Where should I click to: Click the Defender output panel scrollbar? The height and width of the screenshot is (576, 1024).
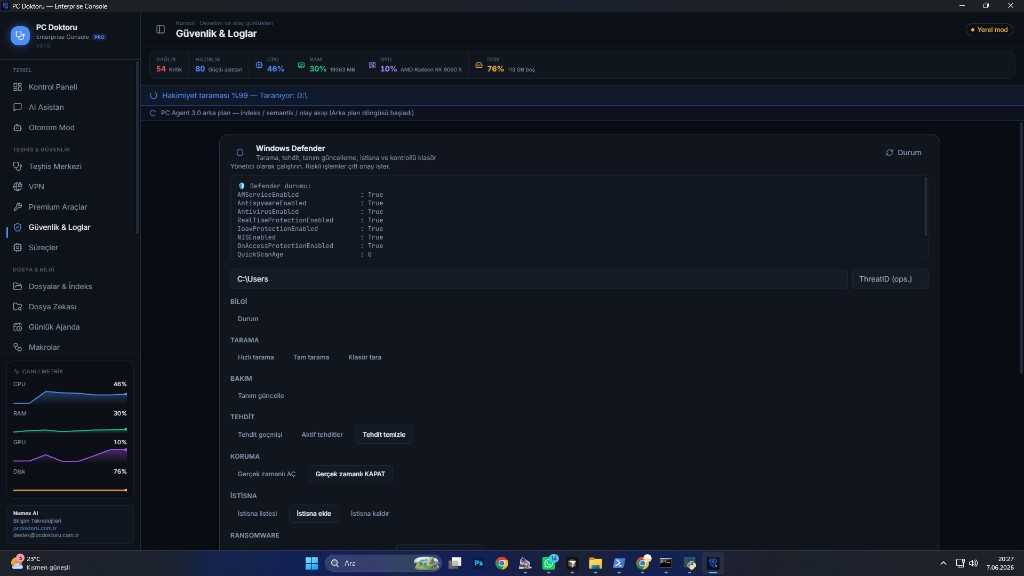pos(925,206)
